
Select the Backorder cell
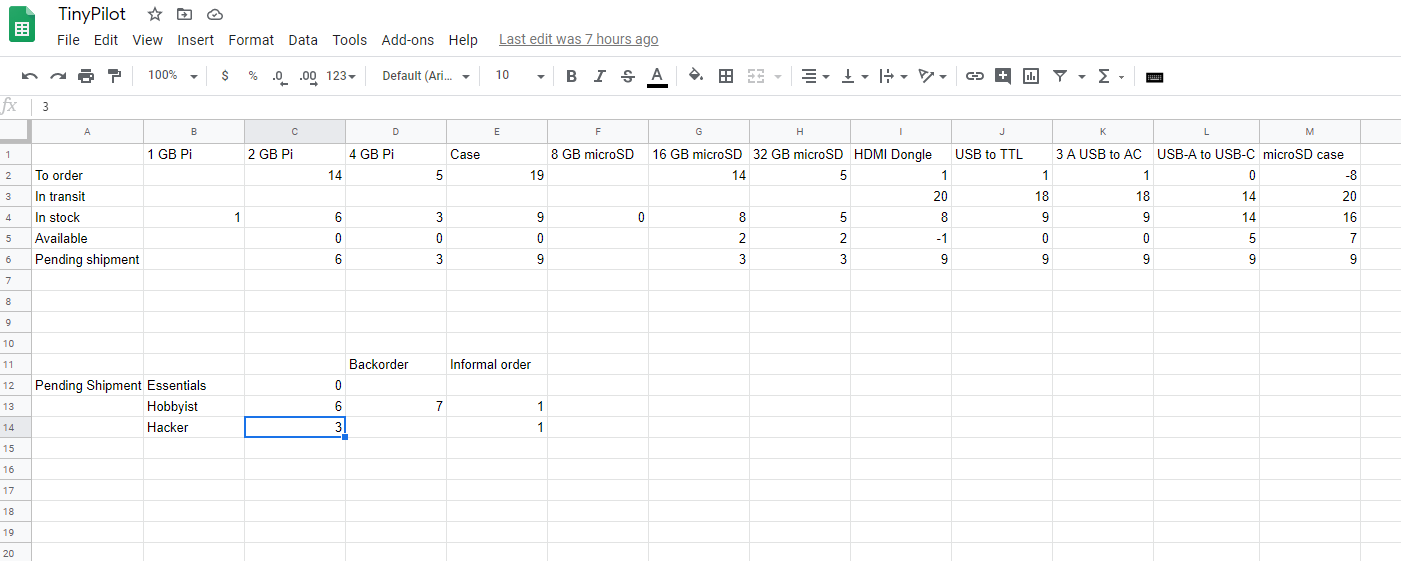click(x=396, y=364)
